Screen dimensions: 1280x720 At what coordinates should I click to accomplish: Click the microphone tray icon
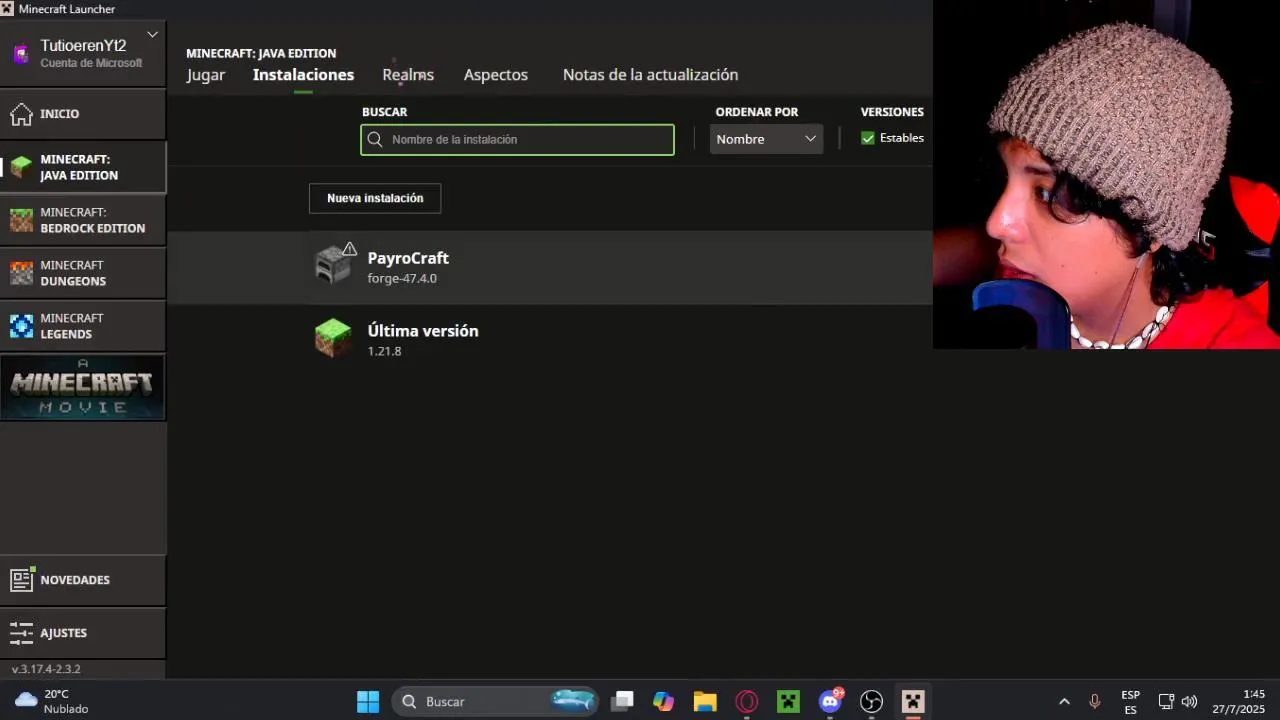tap(1094, 702)
